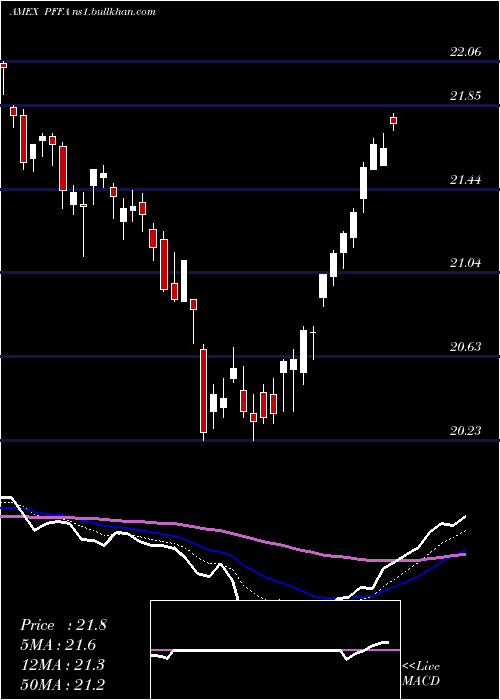Select the 21.04 price level label

[466, 262]
